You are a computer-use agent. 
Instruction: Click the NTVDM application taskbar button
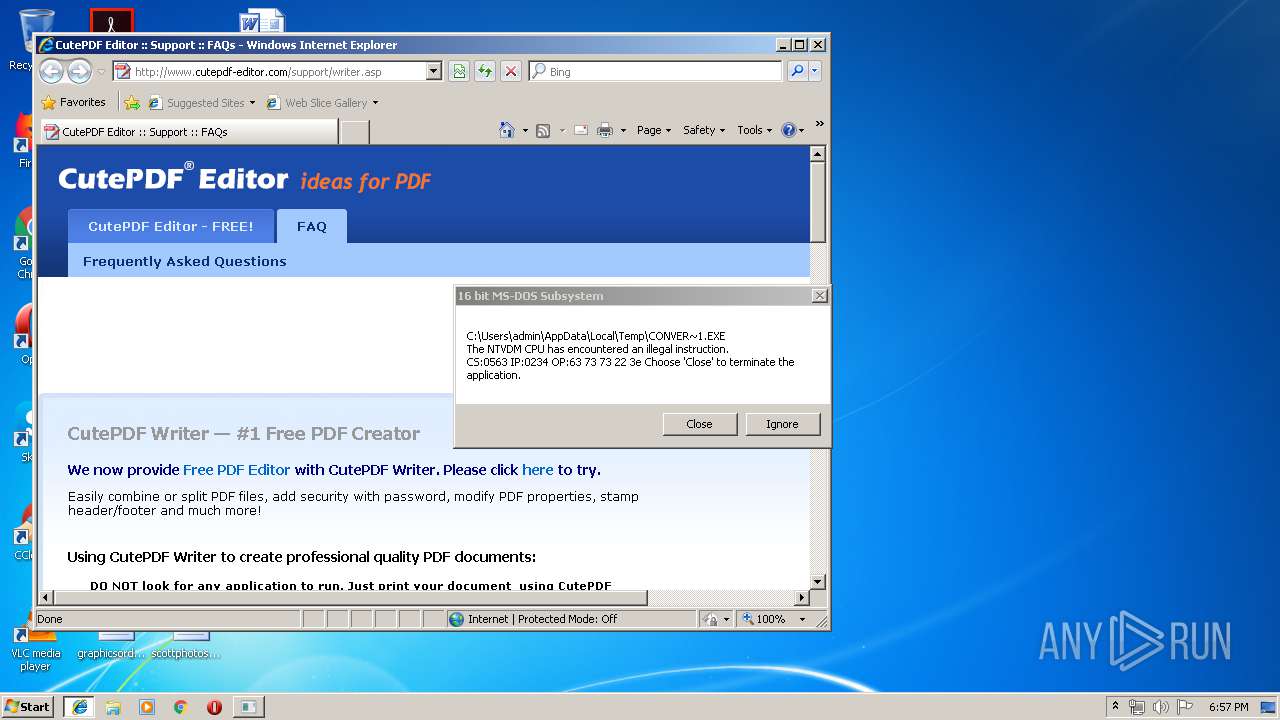point(248,707)
